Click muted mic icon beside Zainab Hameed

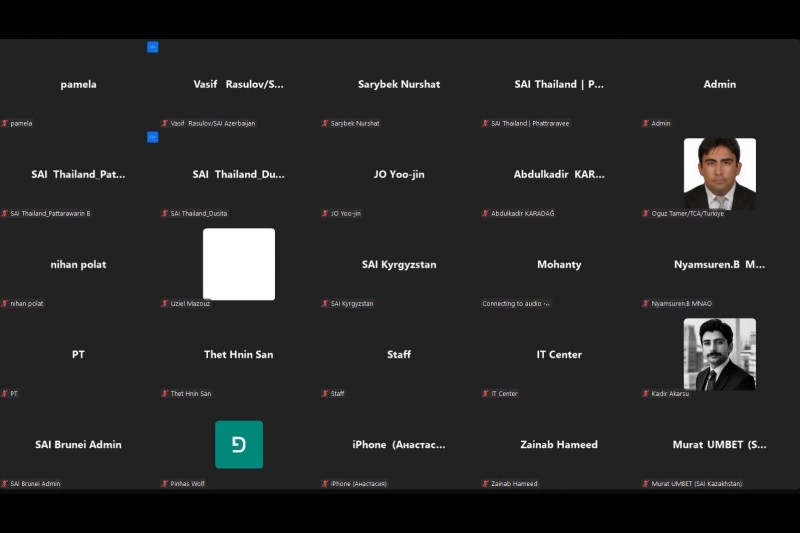[x=485, y=484]
